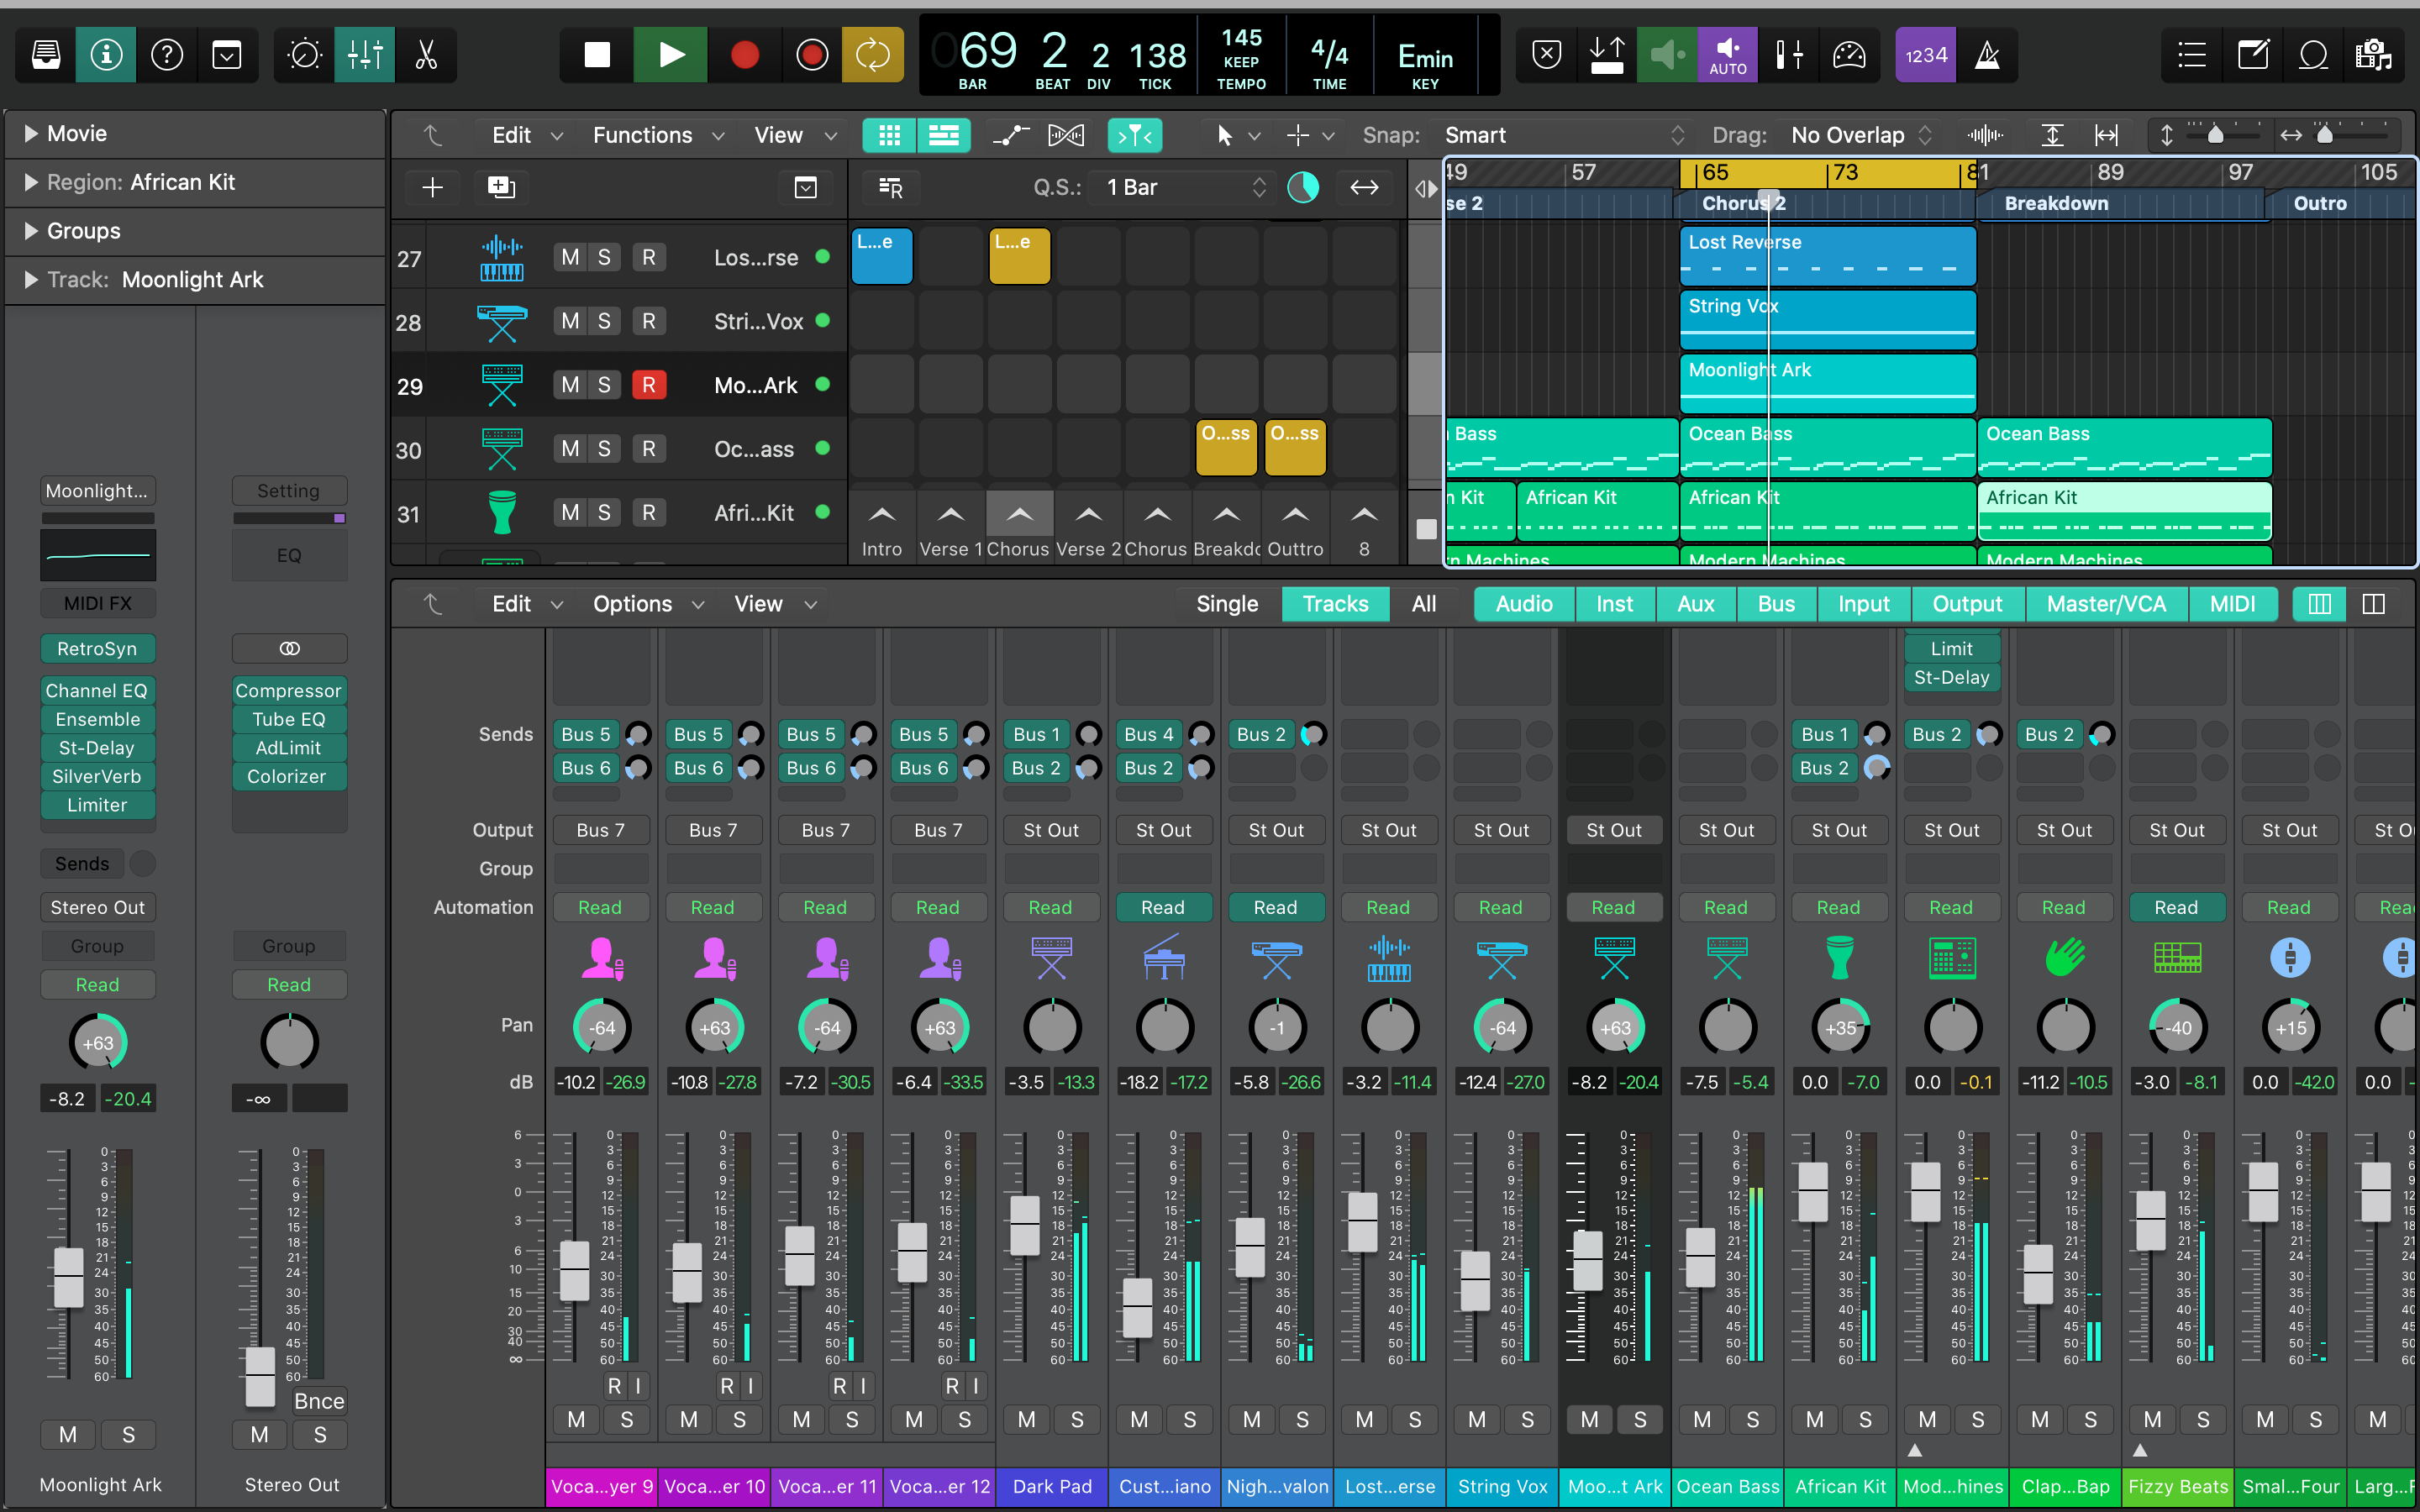Open the List Editors icon
The width and height of the screenshot is (2420, 1512).
[x=2192, y=55]
